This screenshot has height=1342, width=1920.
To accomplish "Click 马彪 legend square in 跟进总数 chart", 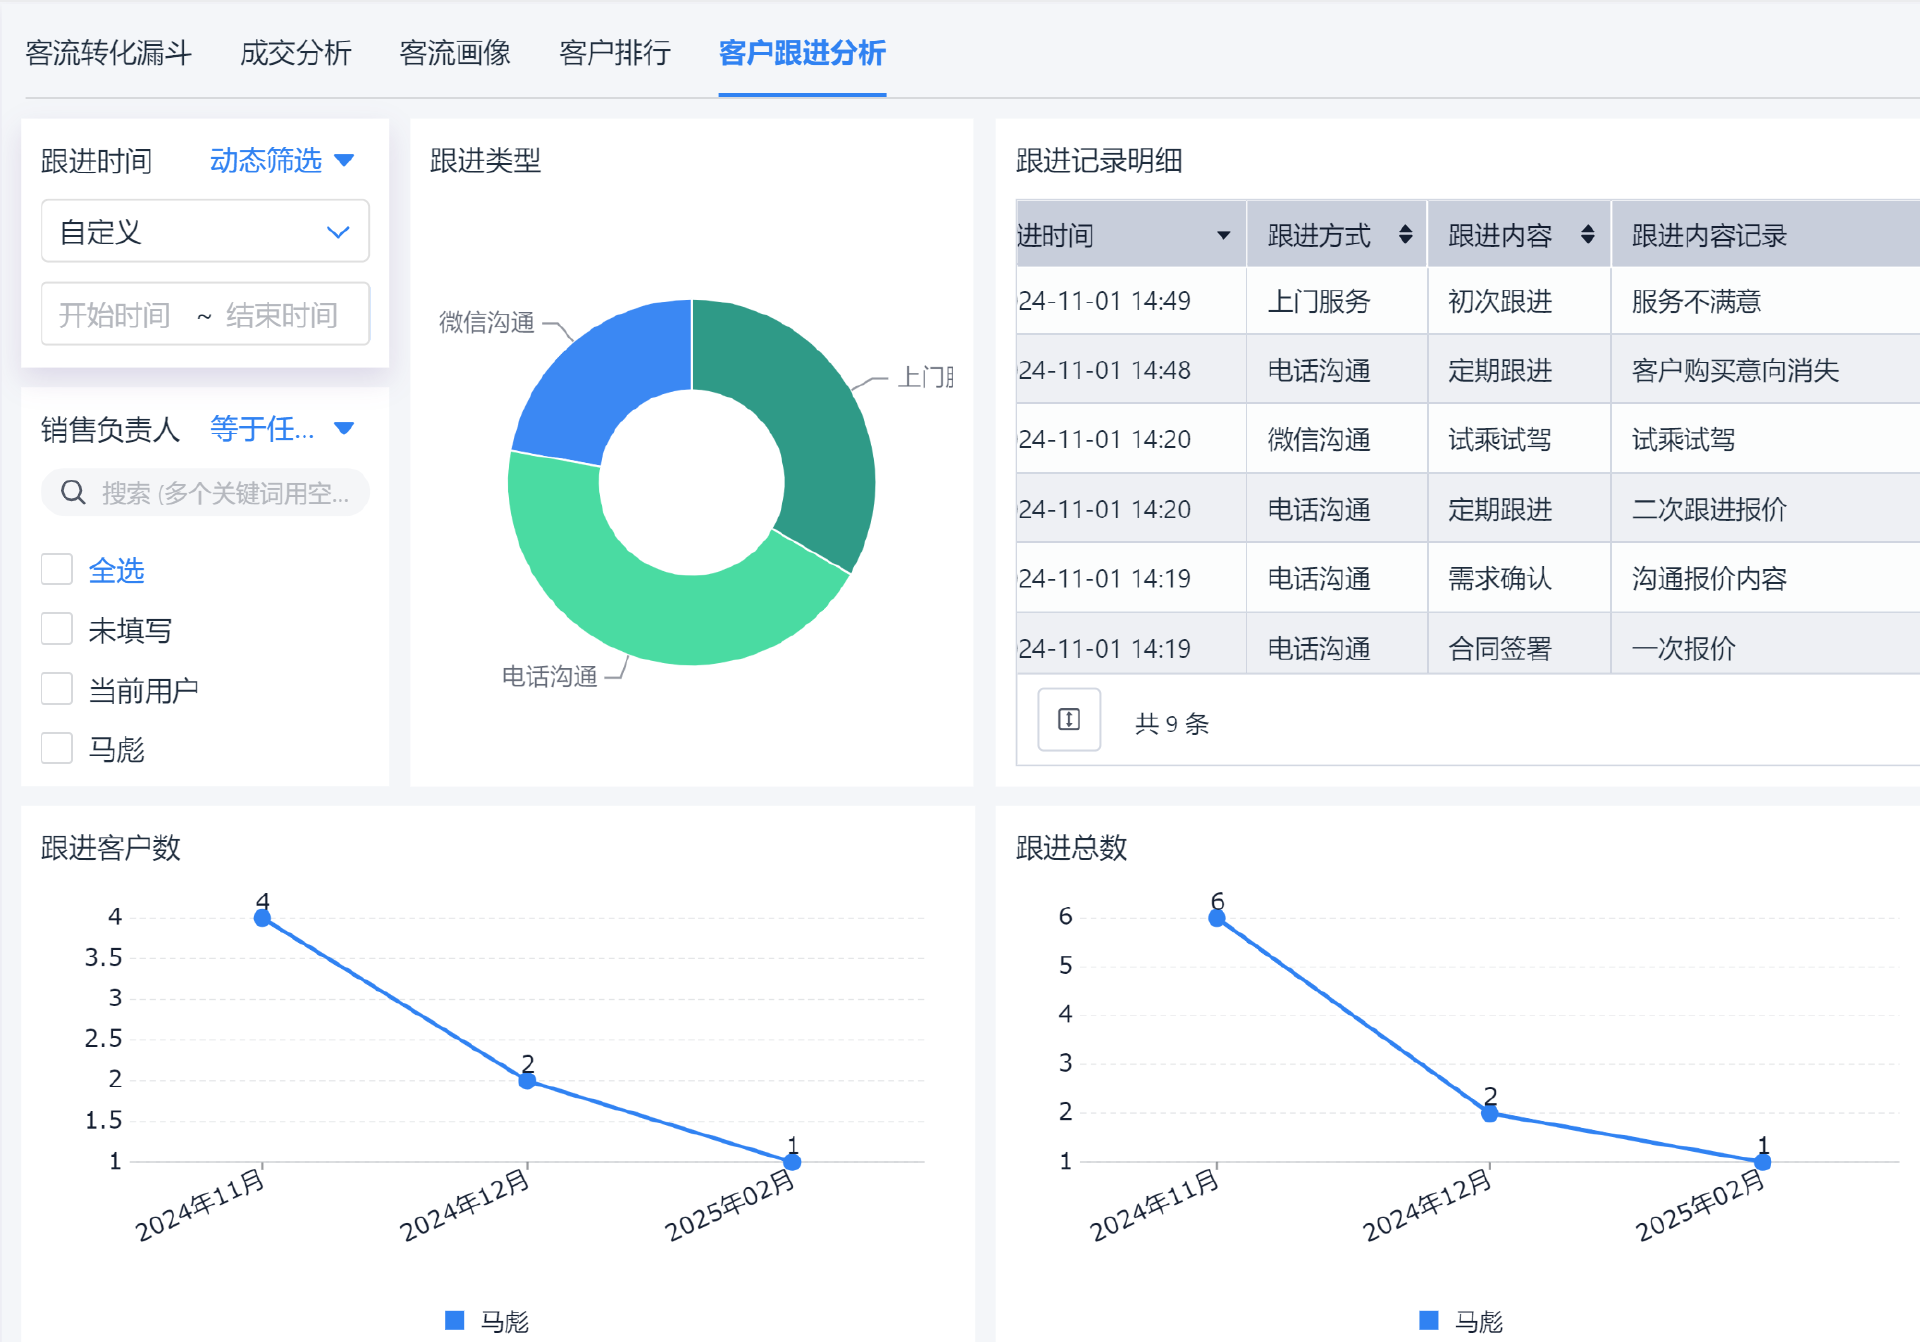I will (1429, 1320).
